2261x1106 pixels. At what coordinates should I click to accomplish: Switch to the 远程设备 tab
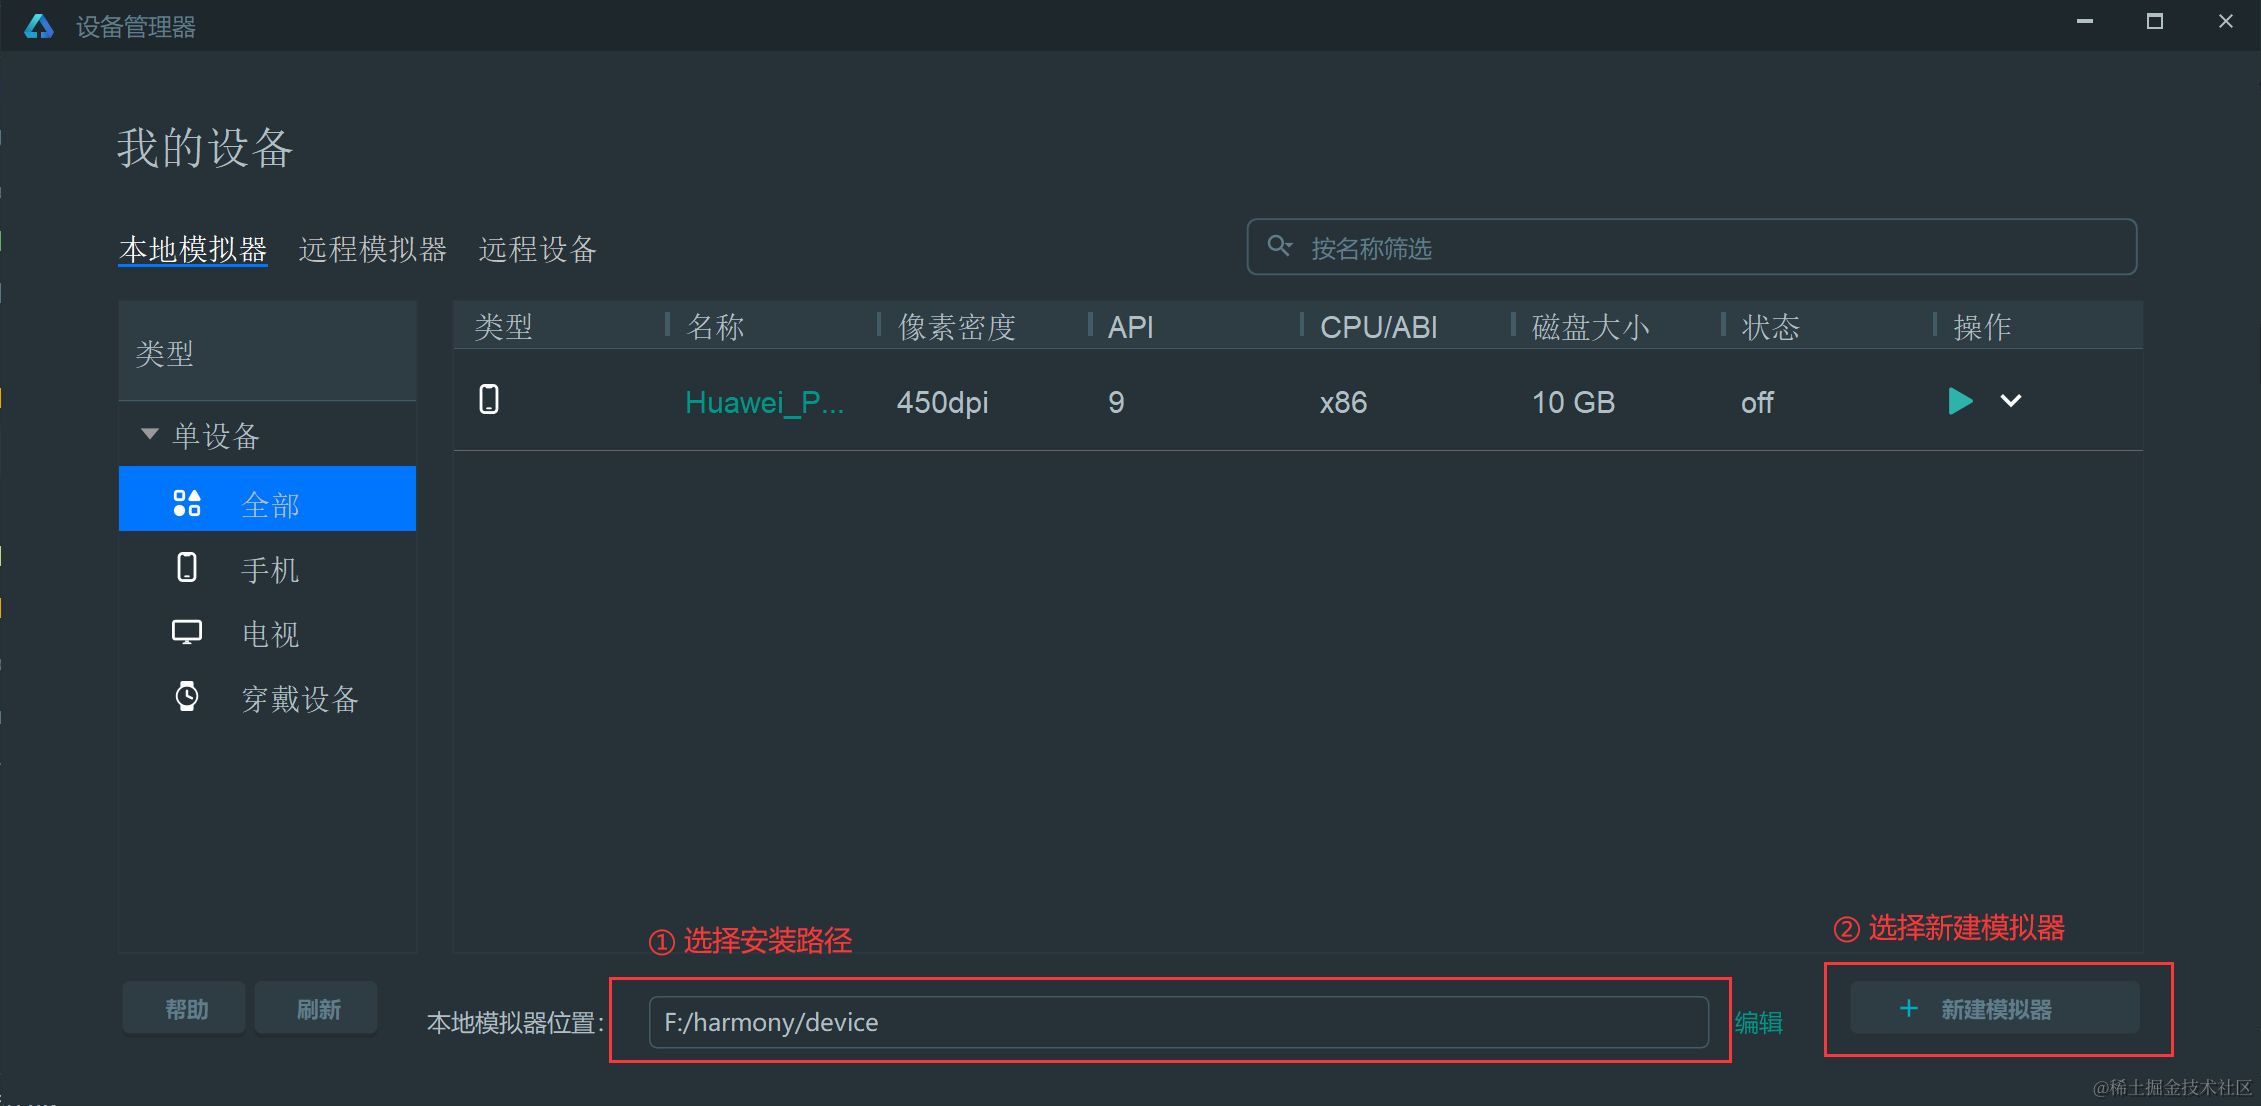tap(537, 250)
